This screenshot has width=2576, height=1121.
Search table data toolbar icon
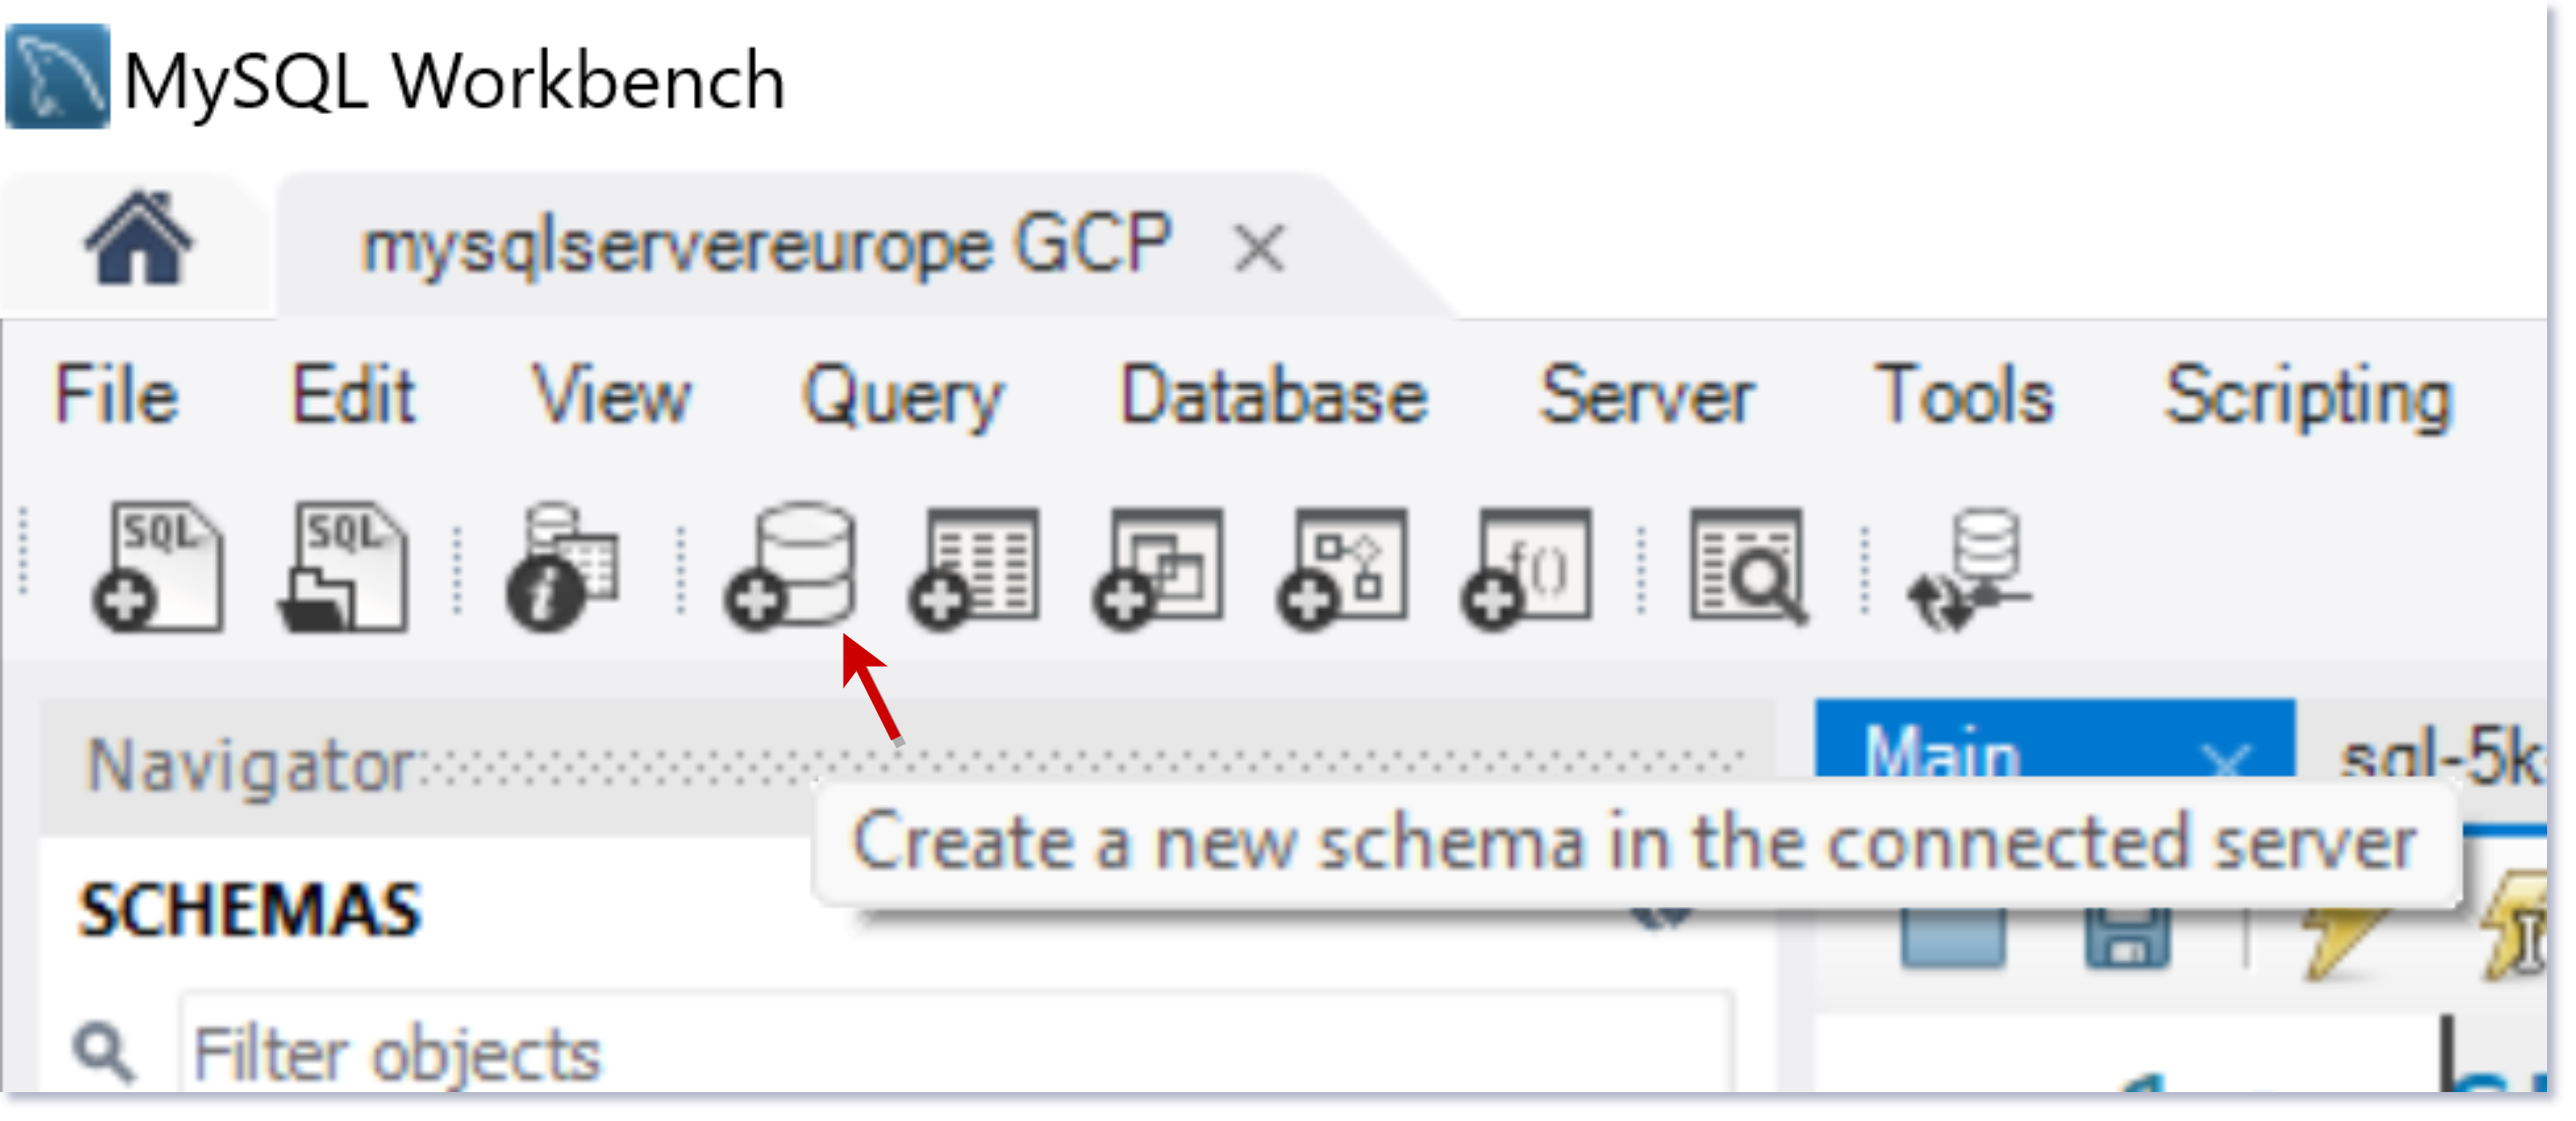[1749, 567]
